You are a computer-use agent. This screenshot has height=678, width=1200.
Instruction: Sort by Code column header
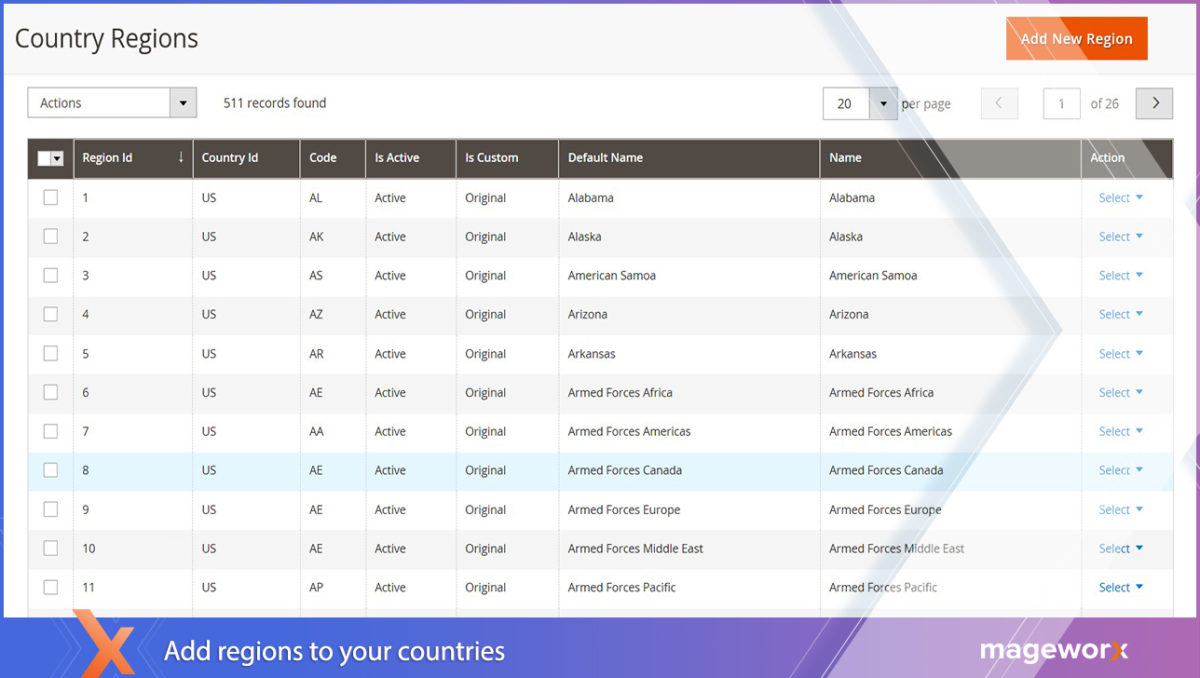click(333, 158)
